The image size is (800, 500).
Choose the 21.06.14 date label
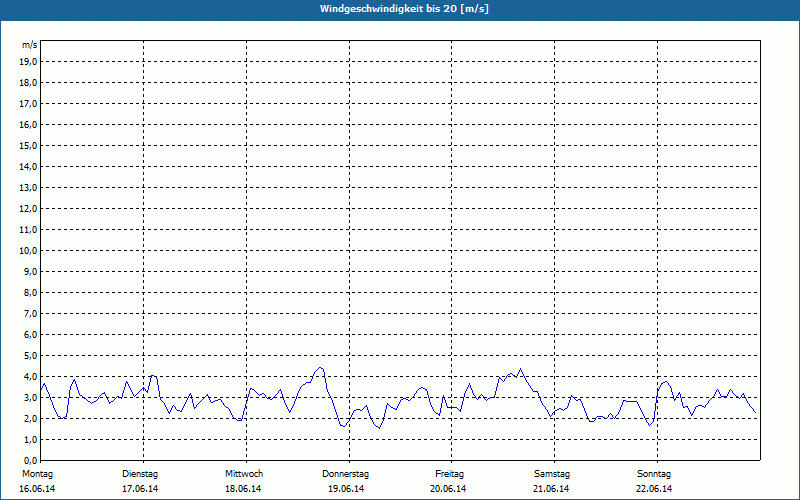tap(552, 488)
